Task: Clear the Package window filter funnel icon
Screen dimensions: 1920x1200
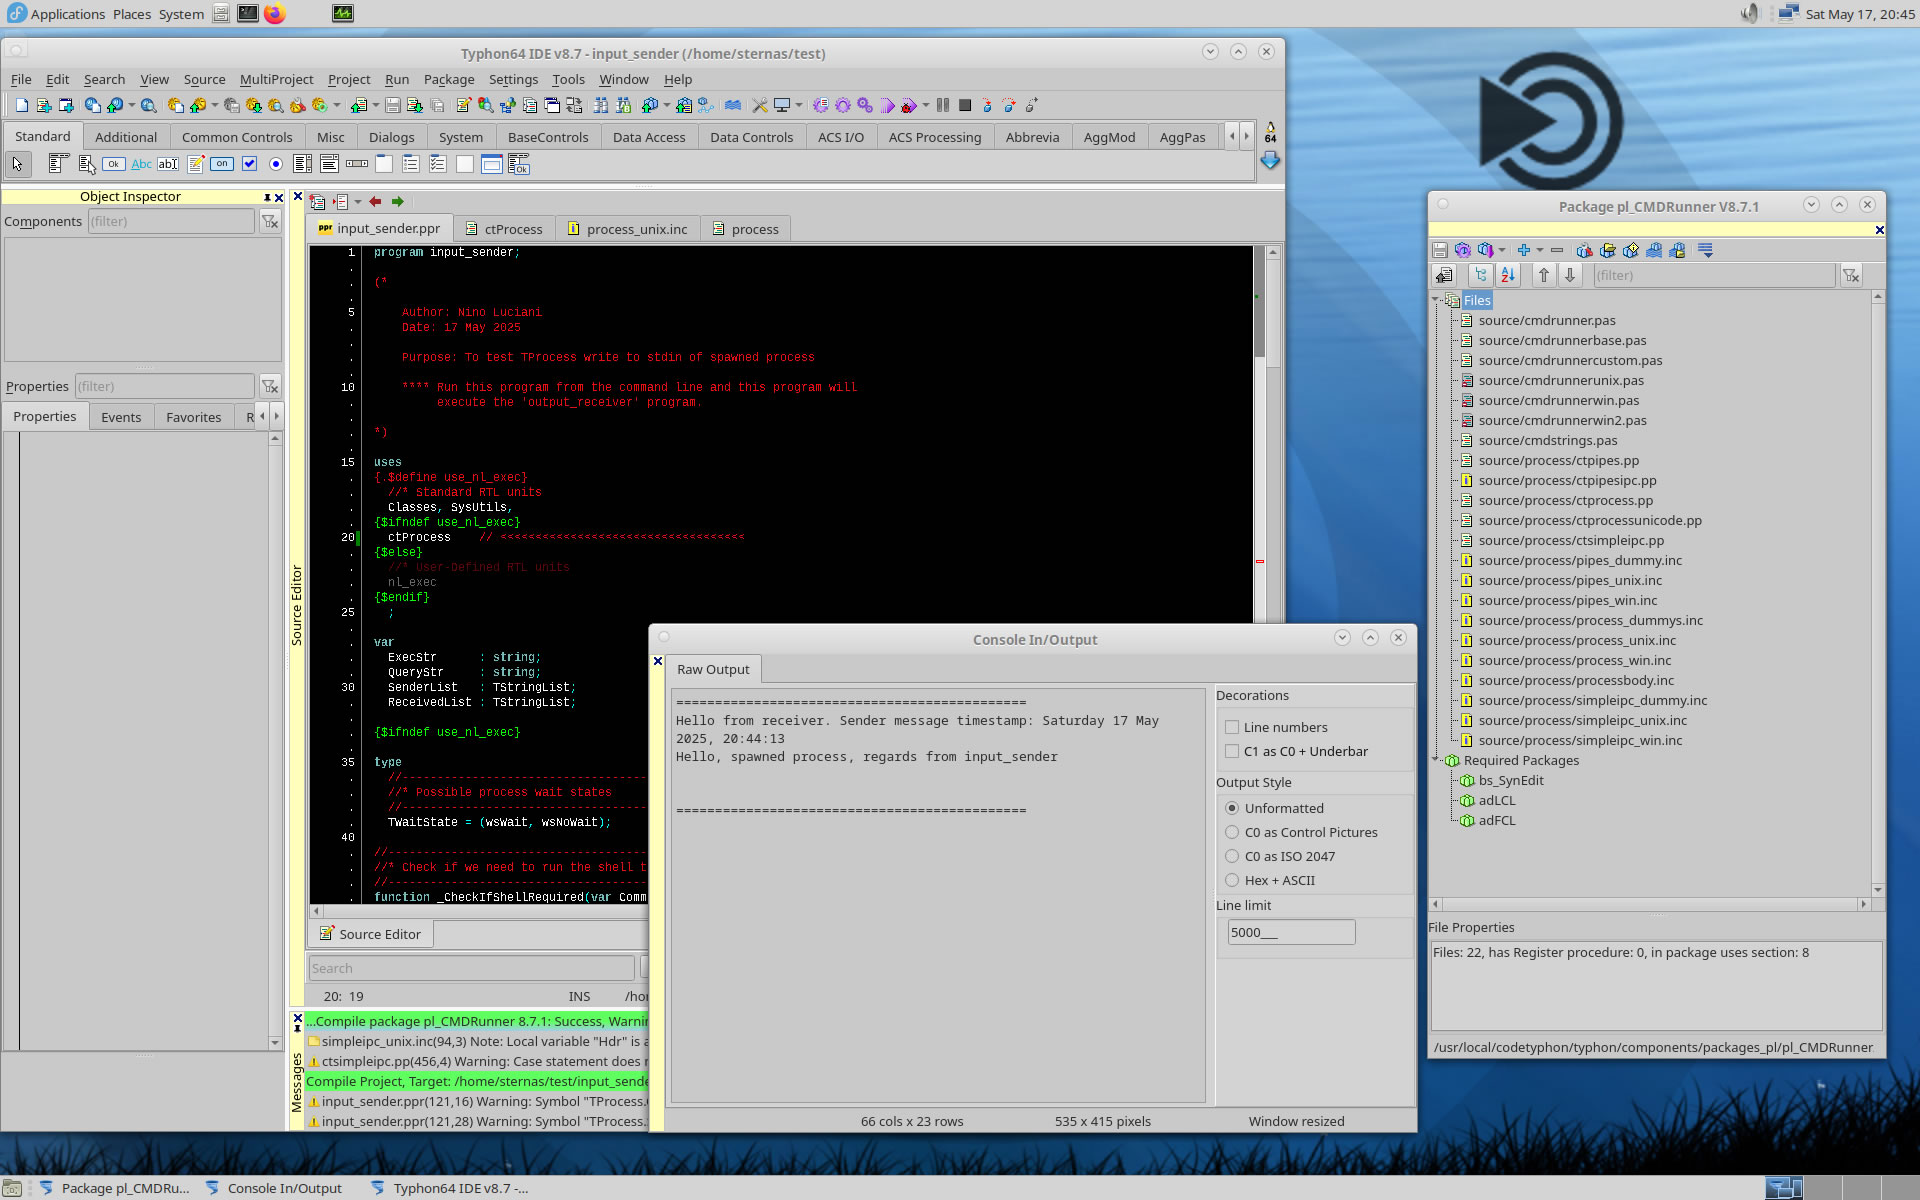Action: pyautogui.click(x=1851, y=275)
